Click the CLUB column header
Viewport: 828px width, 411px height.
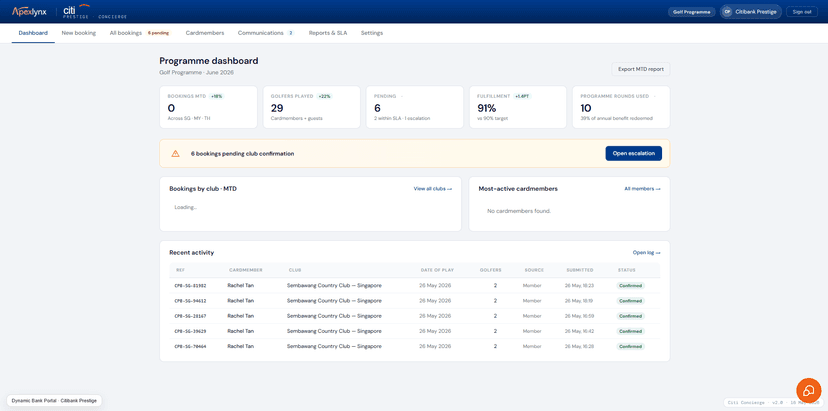[295, 270]
